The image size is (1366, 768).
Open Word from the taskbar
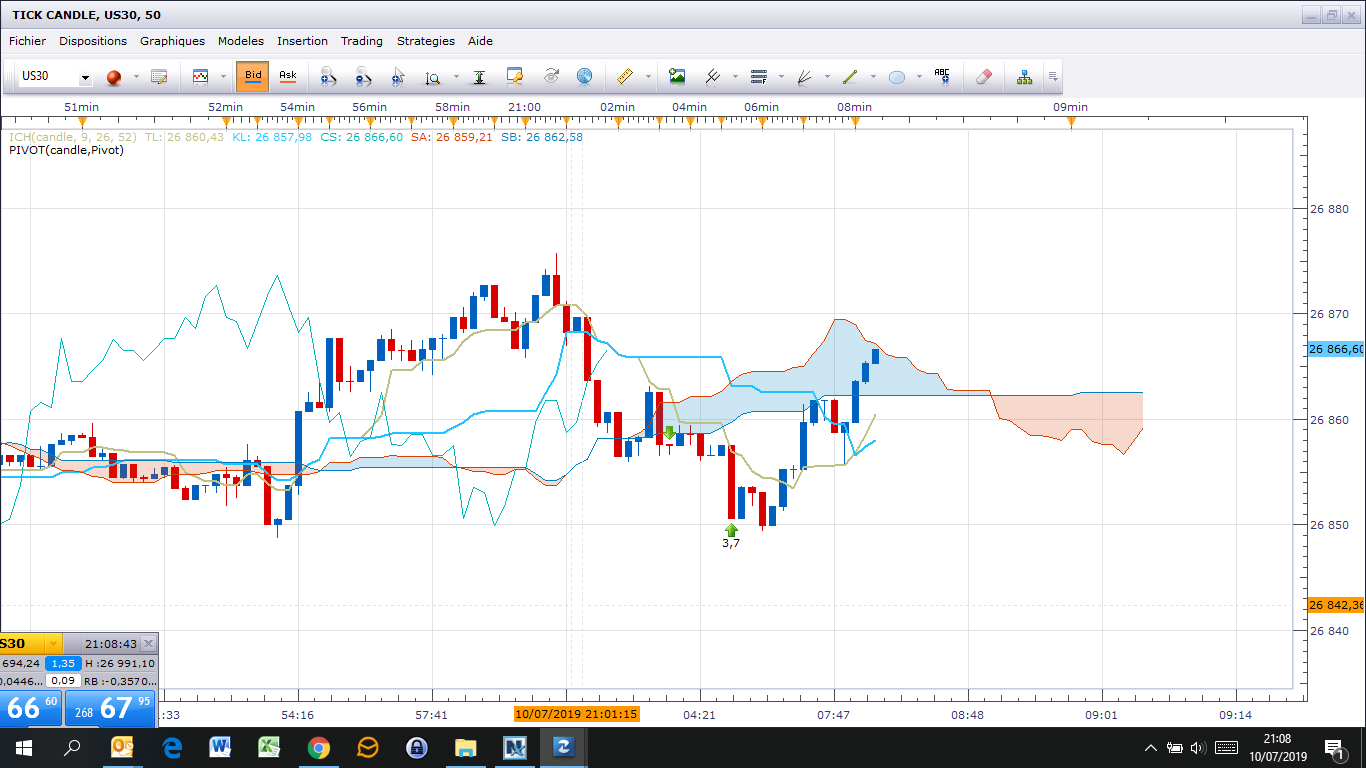(x=220, y=747)
